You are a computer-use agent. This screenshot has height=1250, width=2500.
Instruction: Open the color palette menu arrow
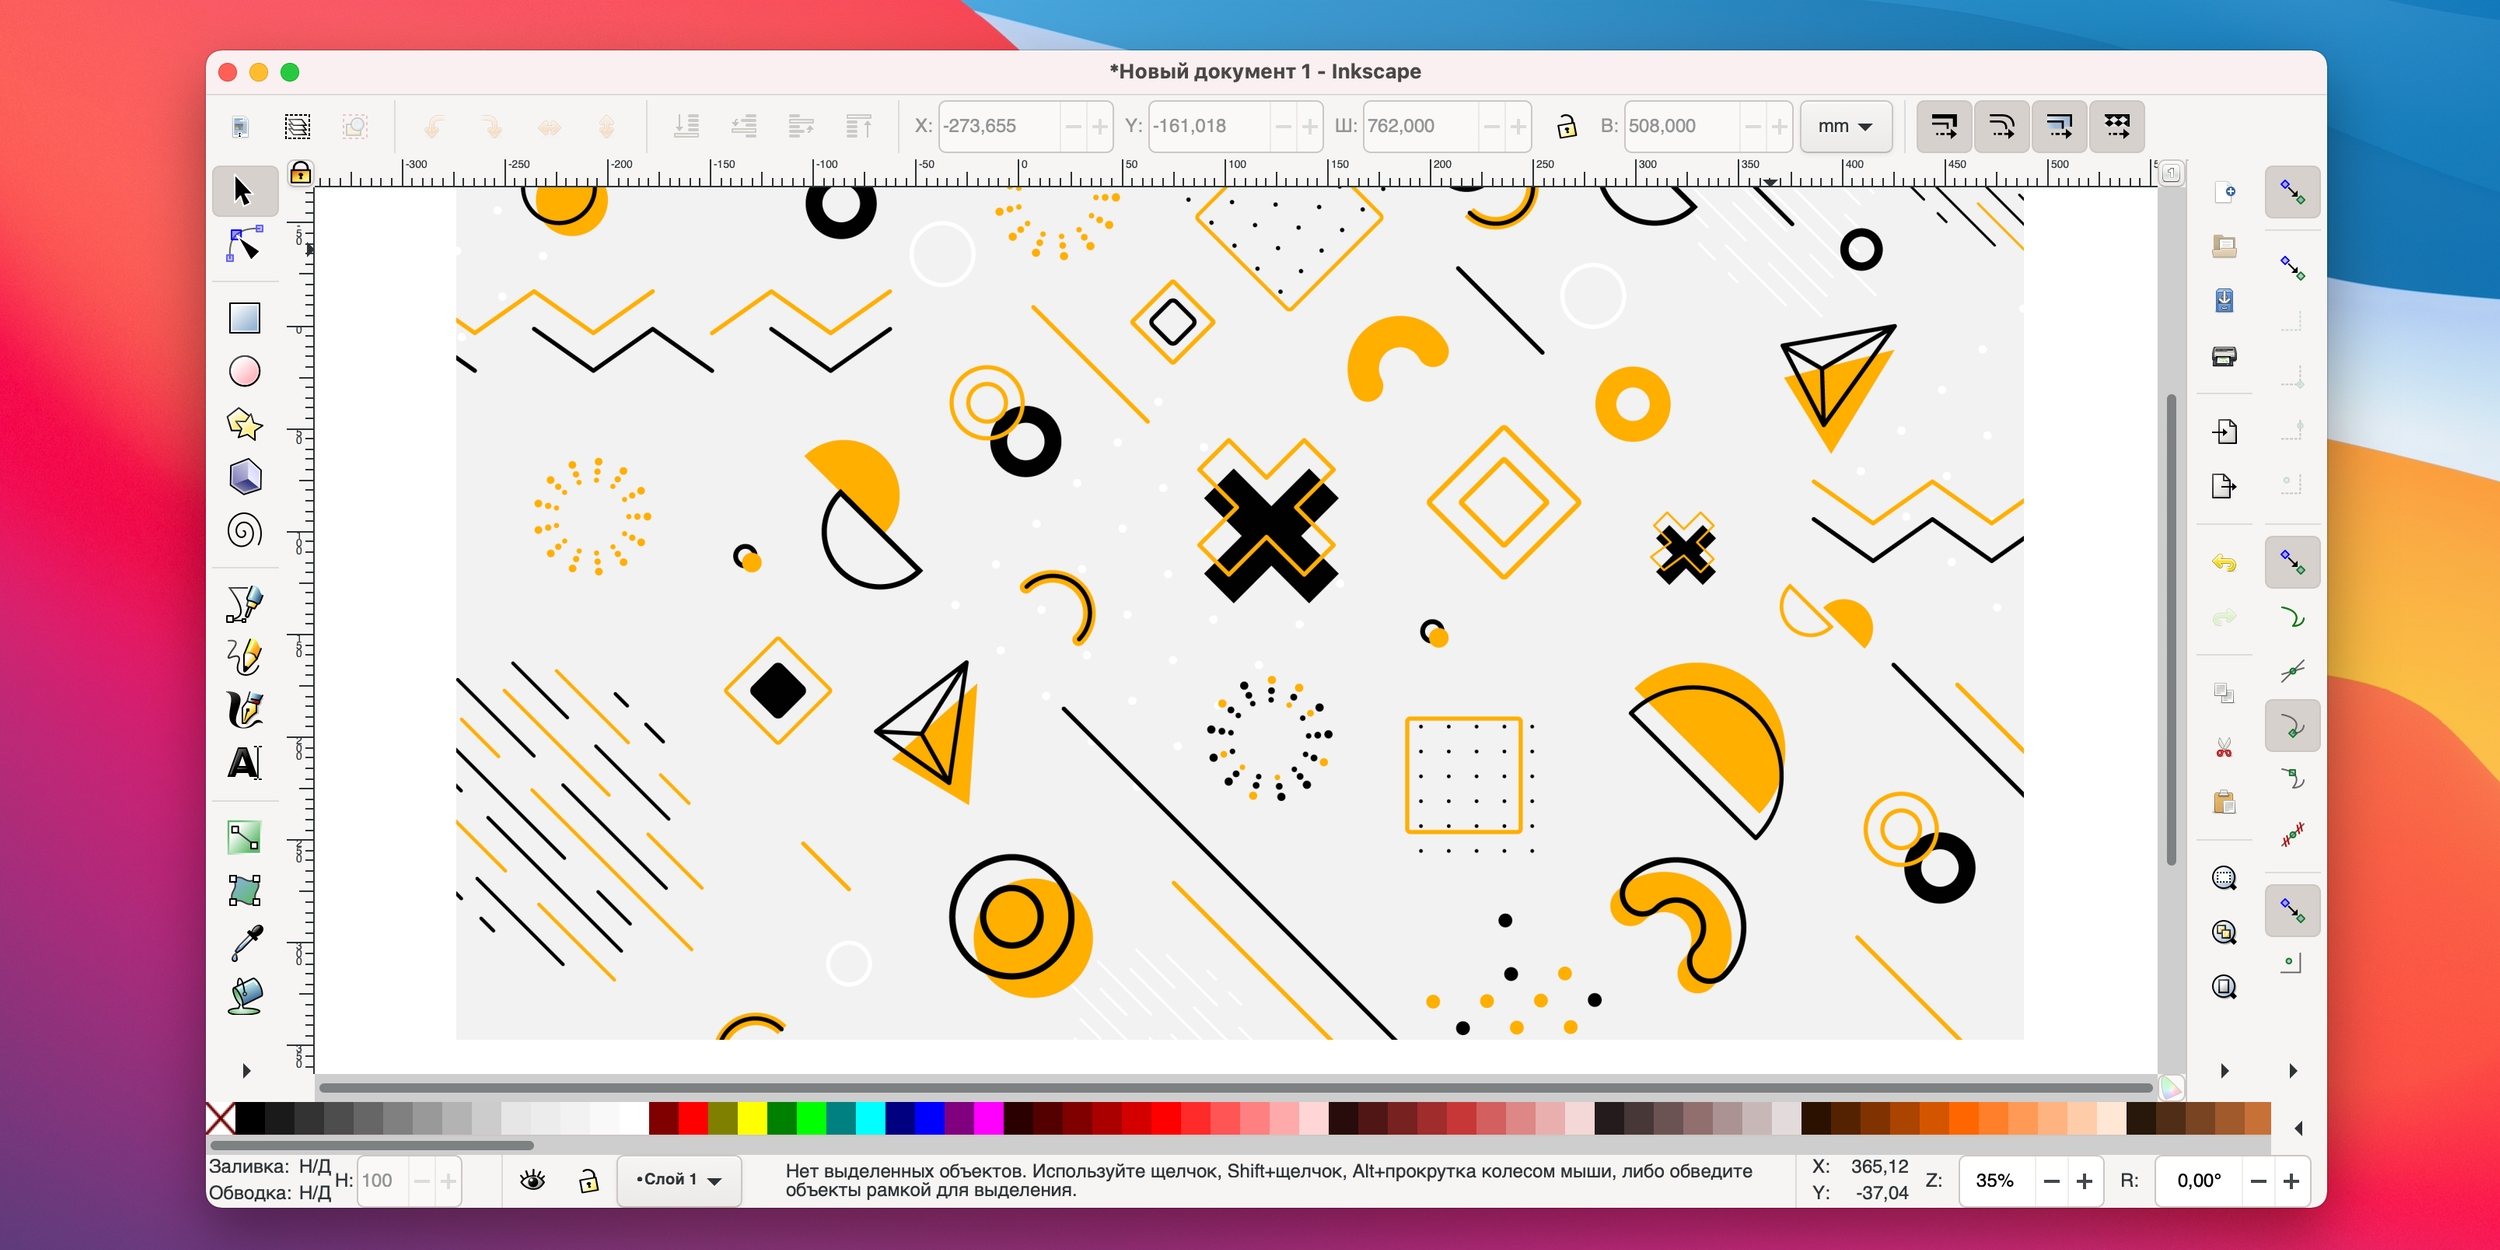coord(2299,1128)
